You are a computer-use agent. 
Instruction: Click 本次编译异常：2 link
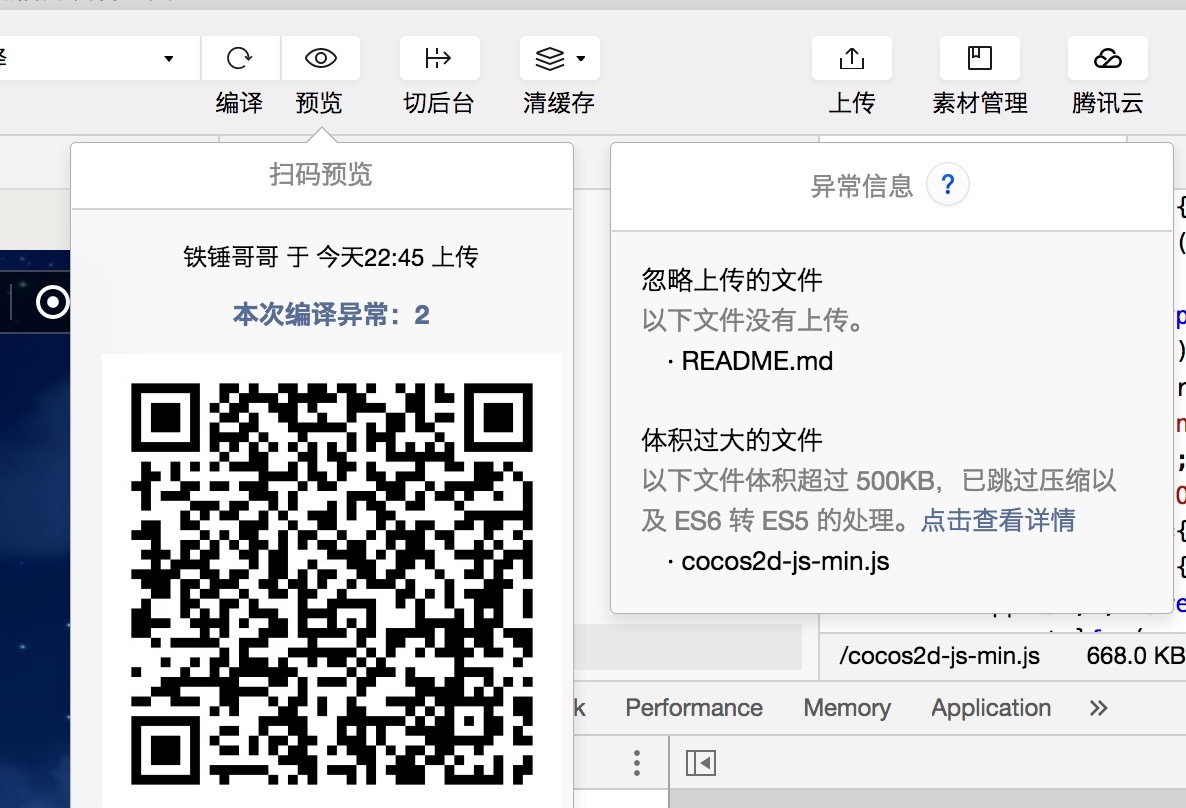tap(331, 315)
